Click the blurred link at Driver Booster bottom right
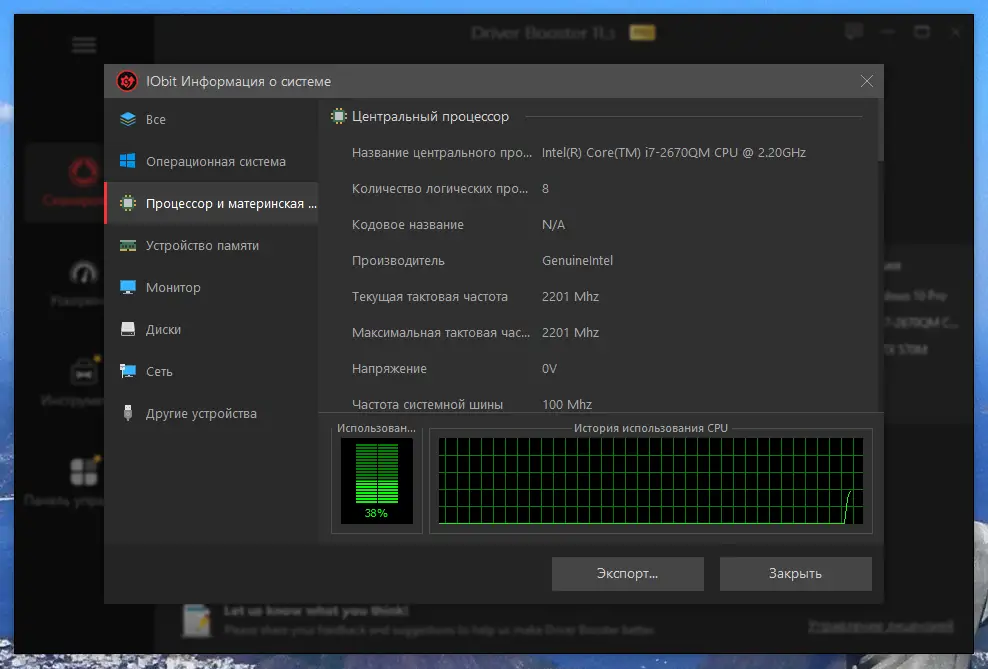Screen dimensions: 988x669 881,626
